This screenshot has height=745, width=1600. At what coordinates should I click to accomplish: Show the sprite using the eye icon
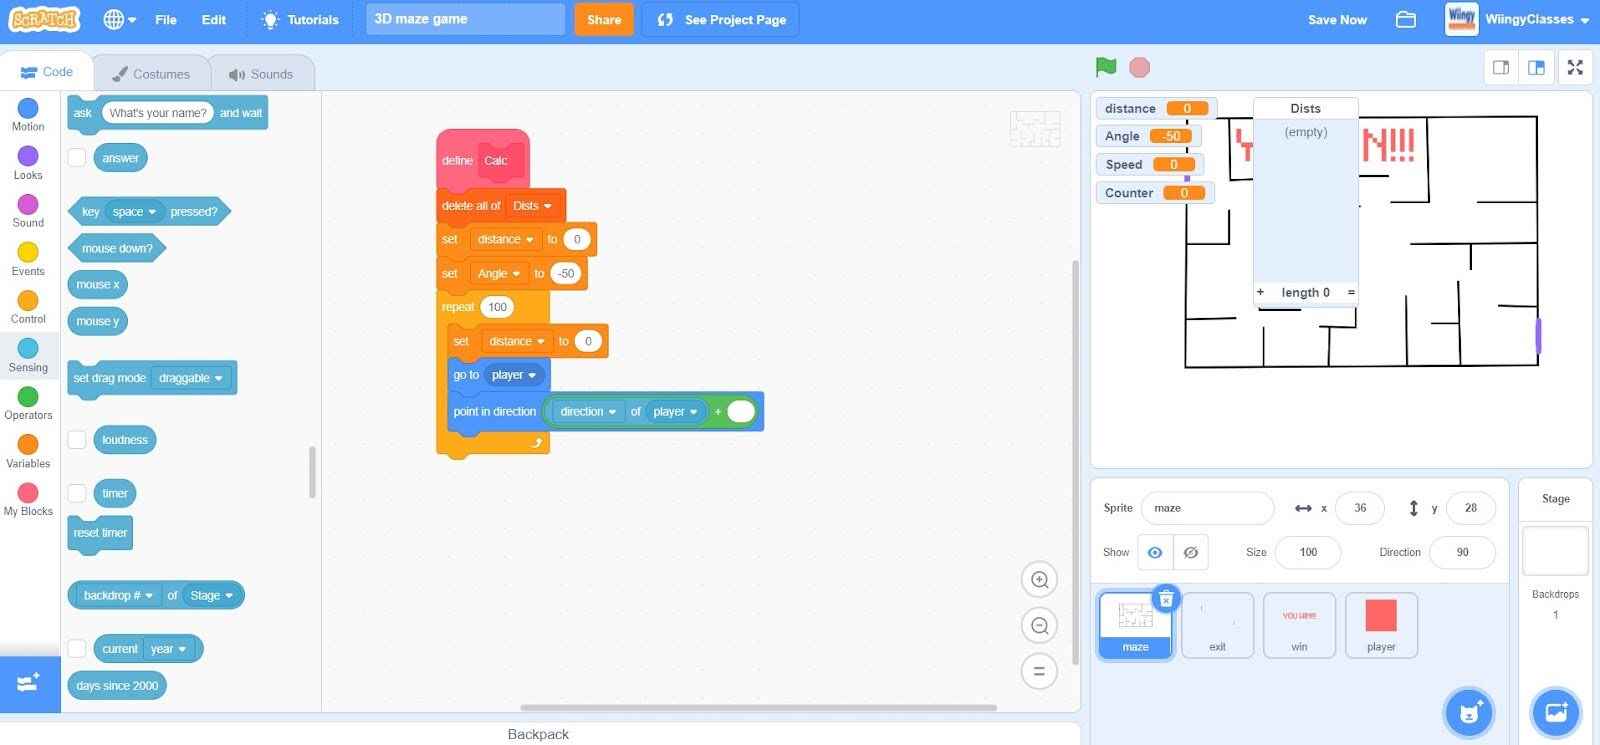[1155, 552]
